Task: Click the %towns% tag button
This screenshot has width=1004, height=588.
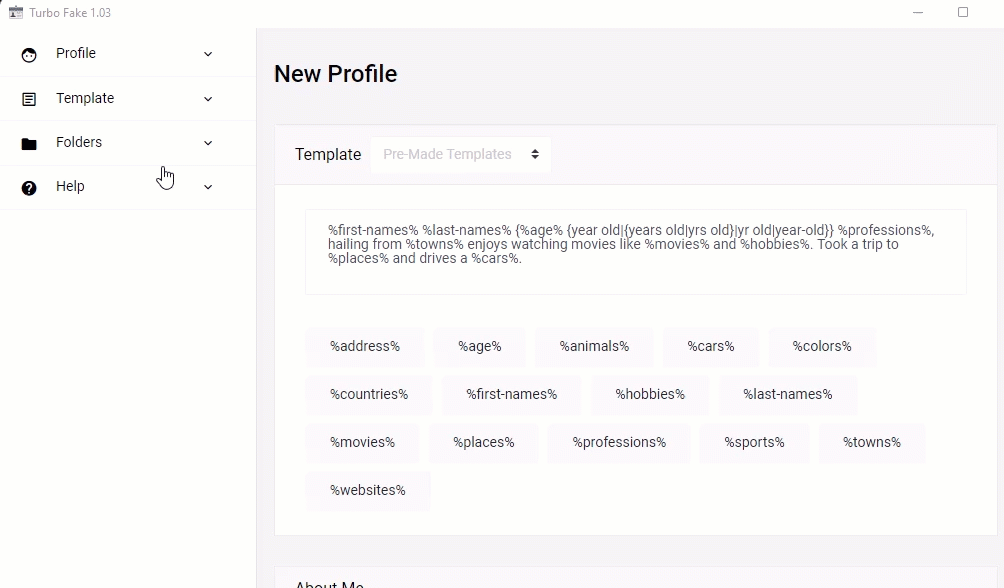Action: (871, 442)
